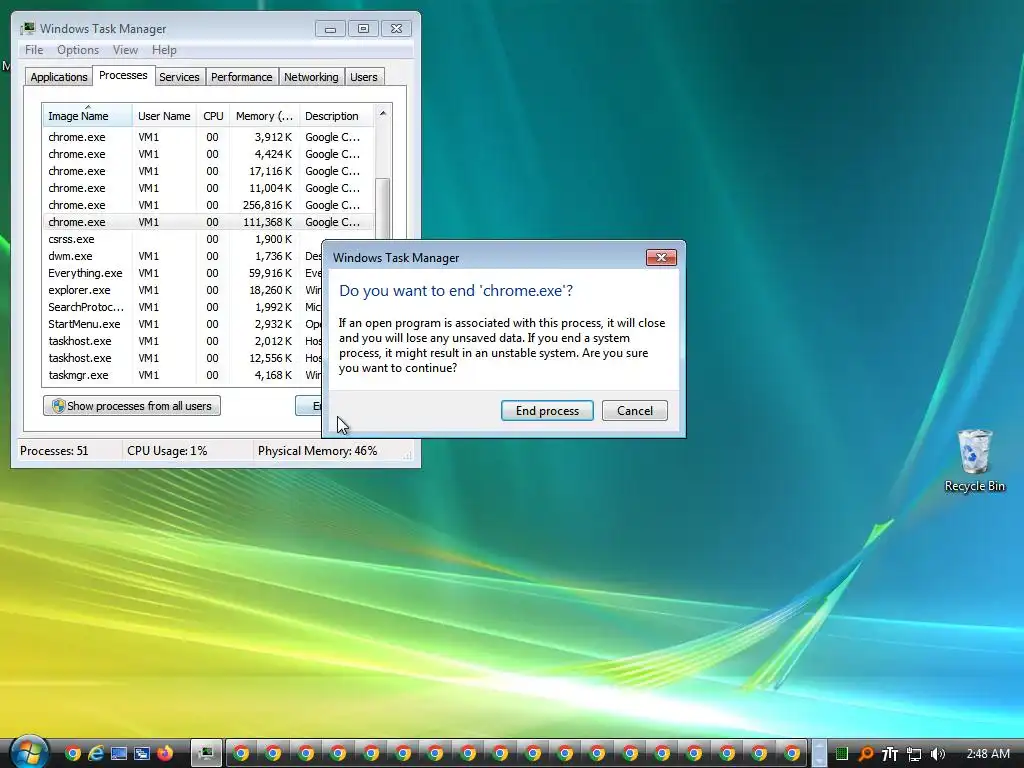This screenshot has height=768, width=1024.
Task: Open the Windows Start orb
Action: tap(28, 752)
